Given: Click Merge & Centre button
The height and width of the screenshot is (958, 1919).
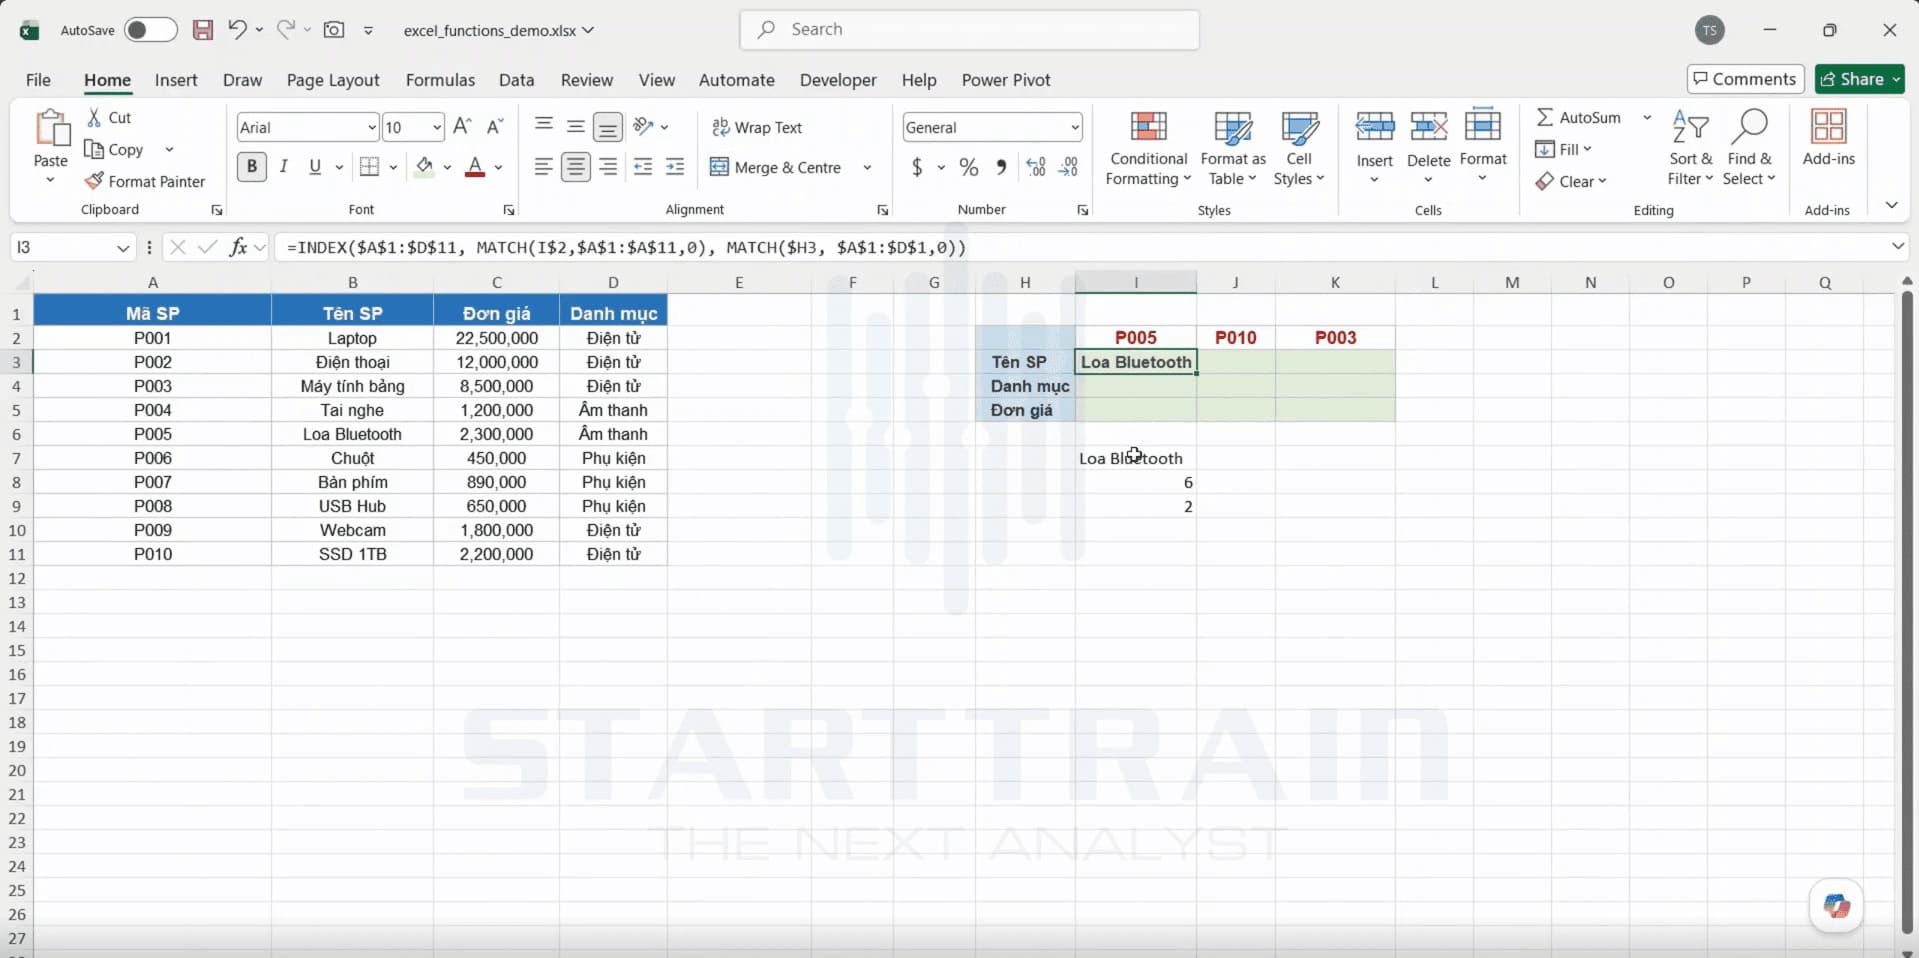Looking at the screenshot, I should tap(776, 167).
